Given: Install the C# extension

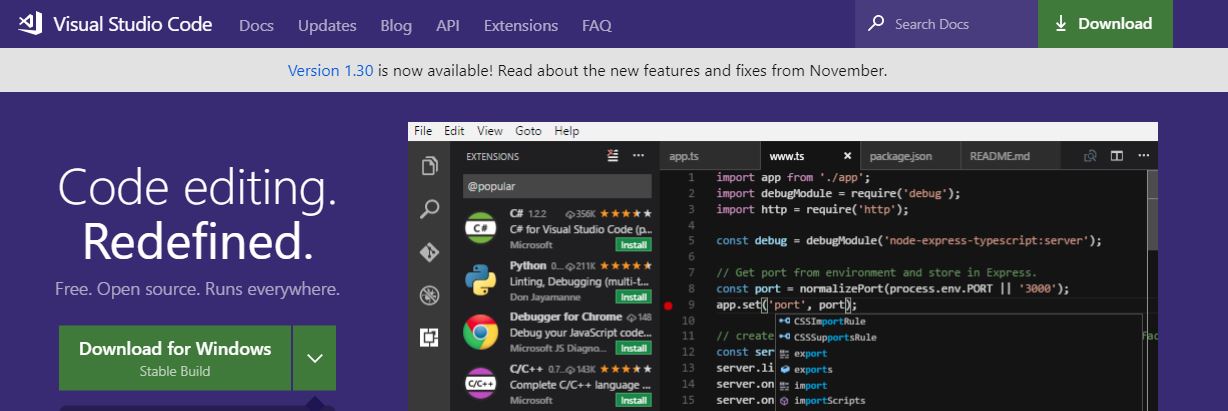Looking at the screenshot, I should (x=634, y=244).
